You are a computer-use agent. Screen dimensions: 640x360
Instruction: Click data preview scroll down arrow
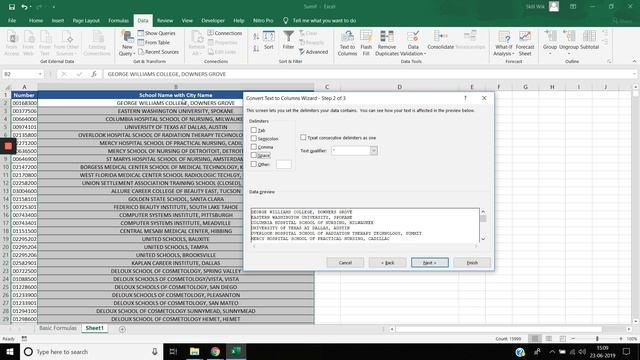click(x=483, y=239)
